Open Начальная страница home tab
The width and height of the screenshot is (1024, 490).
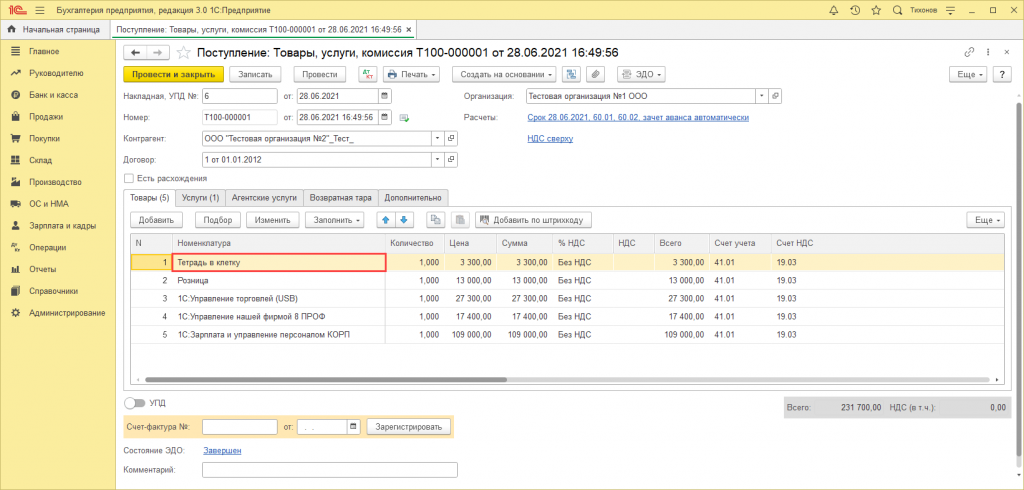55,29
